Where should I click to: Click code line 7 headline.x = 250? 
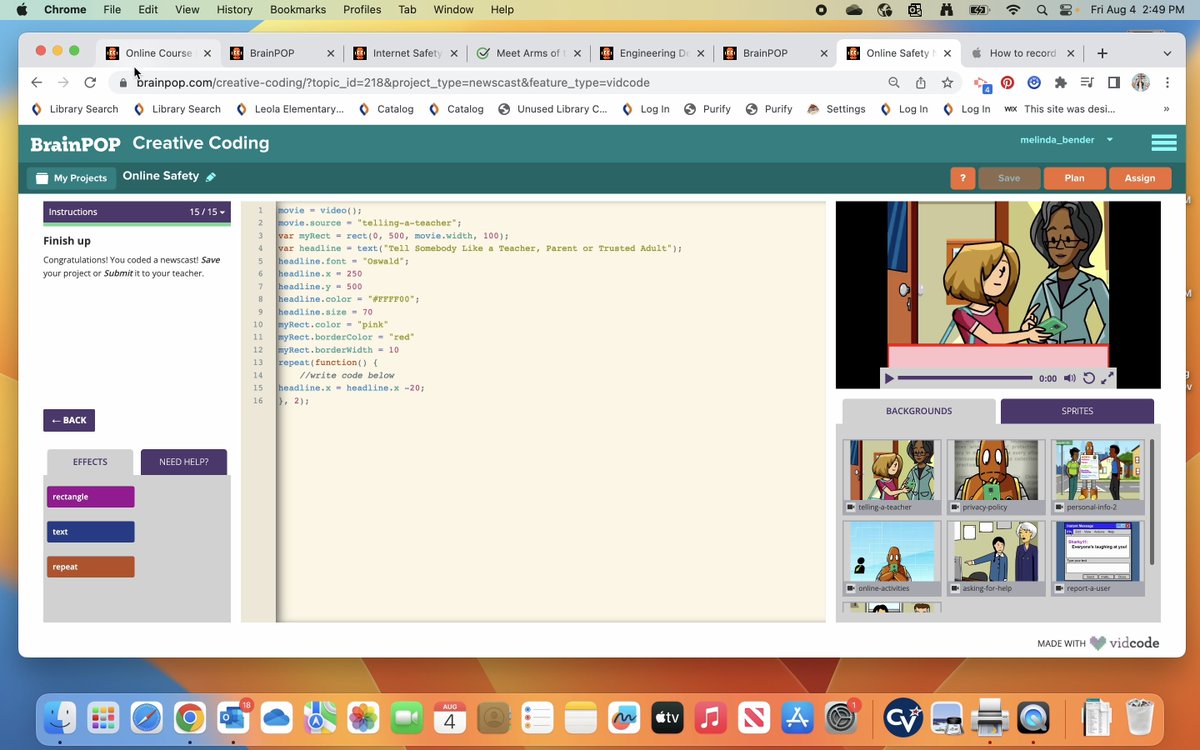tap(320, 274)
